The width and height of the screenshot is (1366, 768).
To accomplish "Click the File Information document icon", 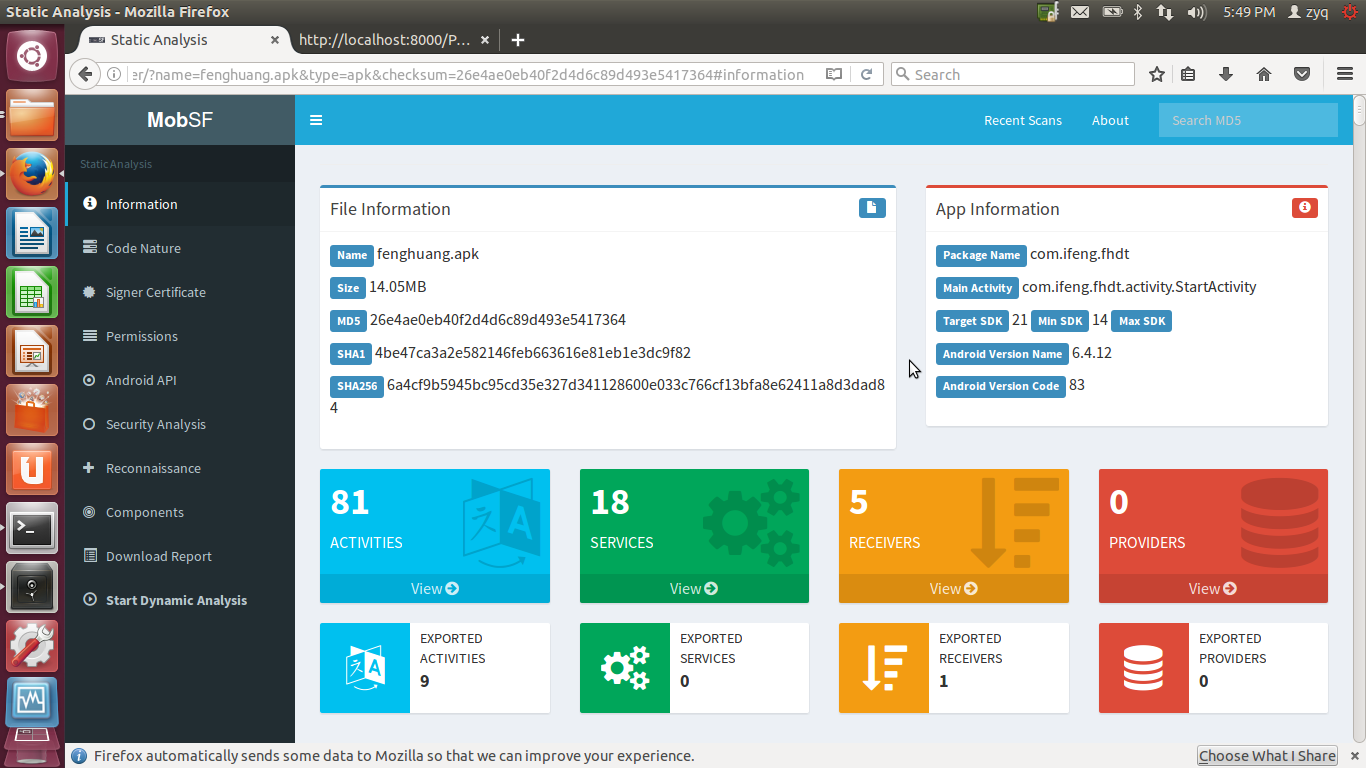I will 872,208.
